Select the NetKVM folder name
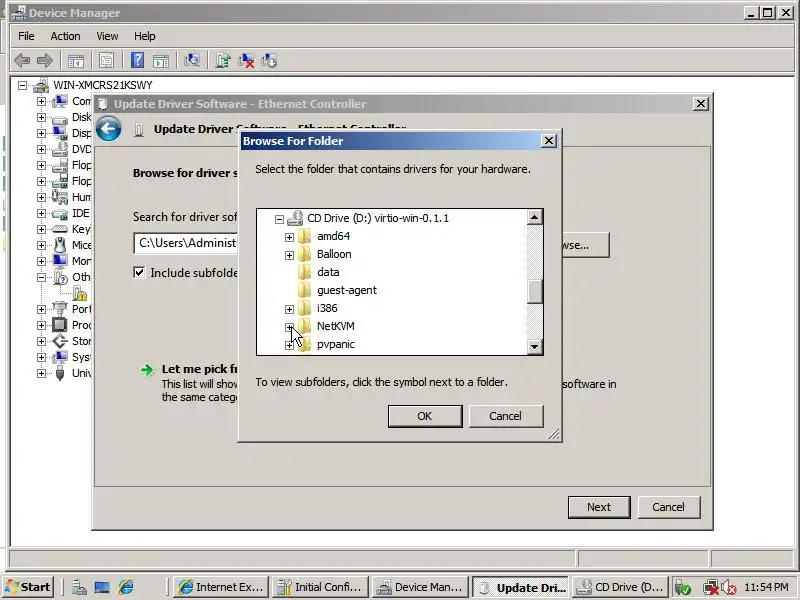This screenshot has width=800, height=600. point(336,327)
